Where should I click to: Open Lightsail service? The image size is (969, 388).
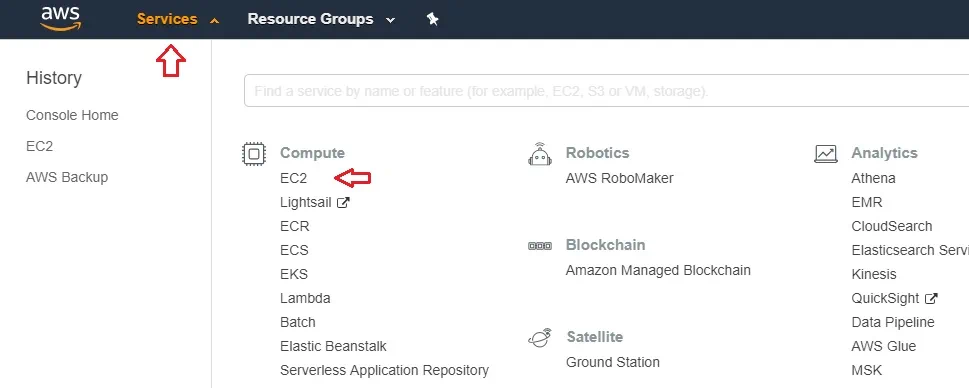[306, 203]
